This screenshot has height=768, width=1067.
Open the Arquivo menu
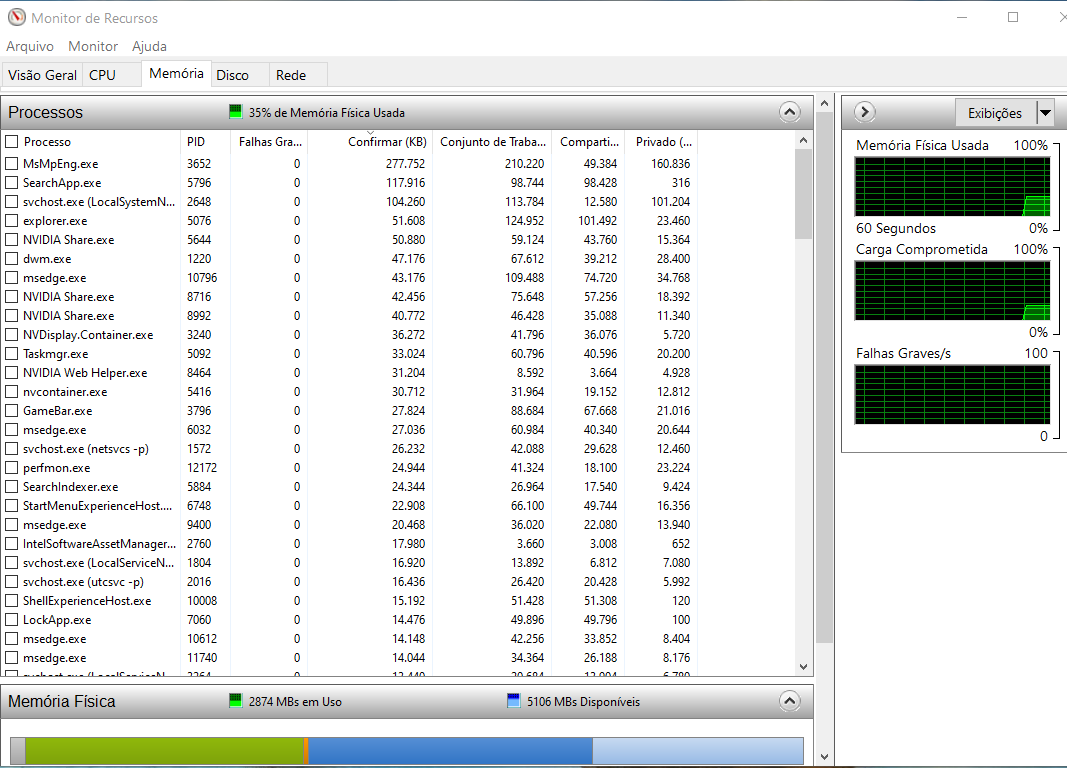coord(30,46)
